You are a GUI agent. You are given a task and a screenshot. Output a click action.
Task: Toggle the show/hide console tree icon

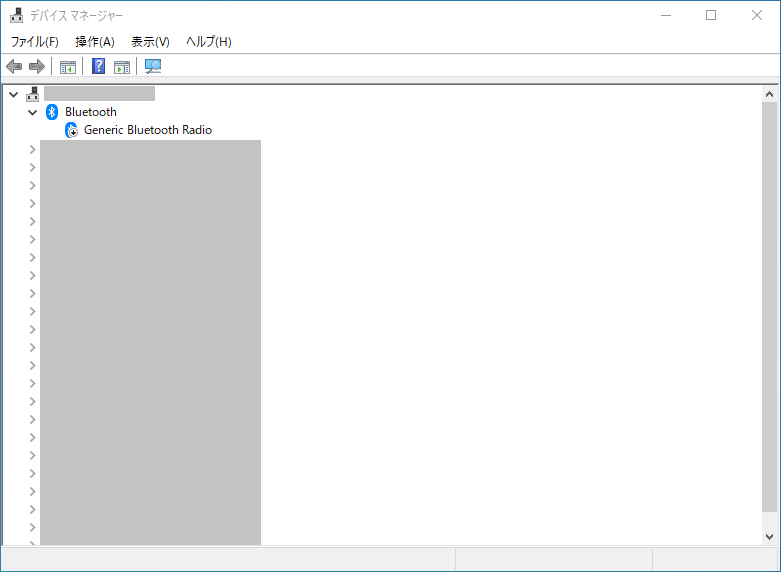point(68,67)
